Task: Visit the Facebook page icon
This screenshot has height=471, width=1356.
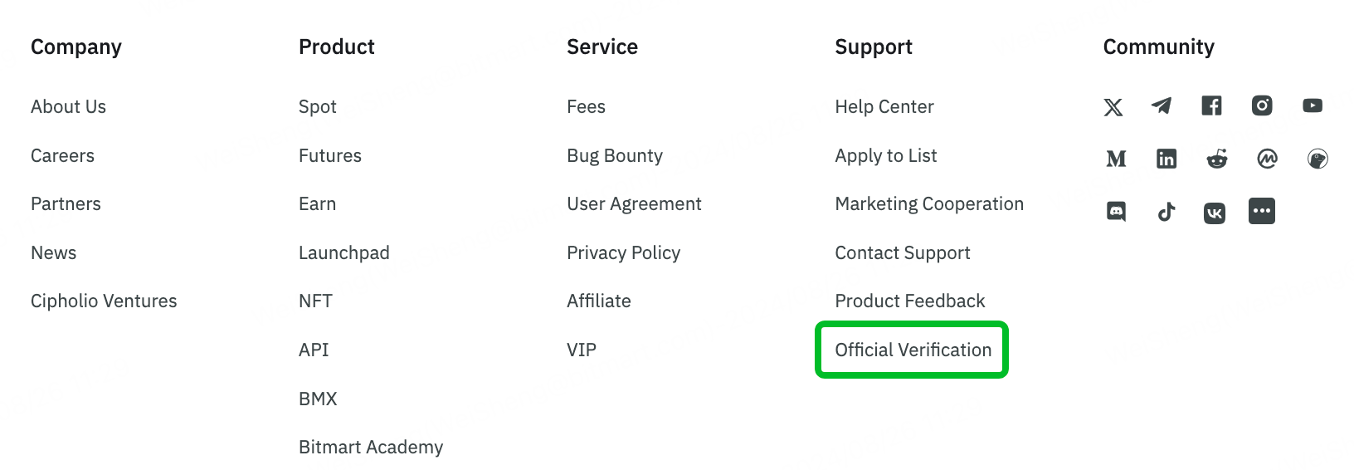Action: 1212,106
